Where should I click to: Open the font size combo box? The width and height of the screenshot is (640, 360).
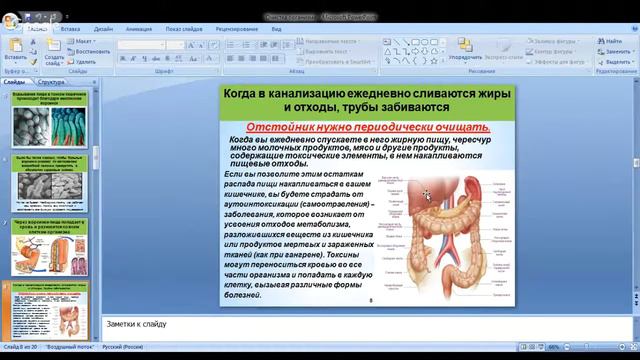click(x=176, y=45)
